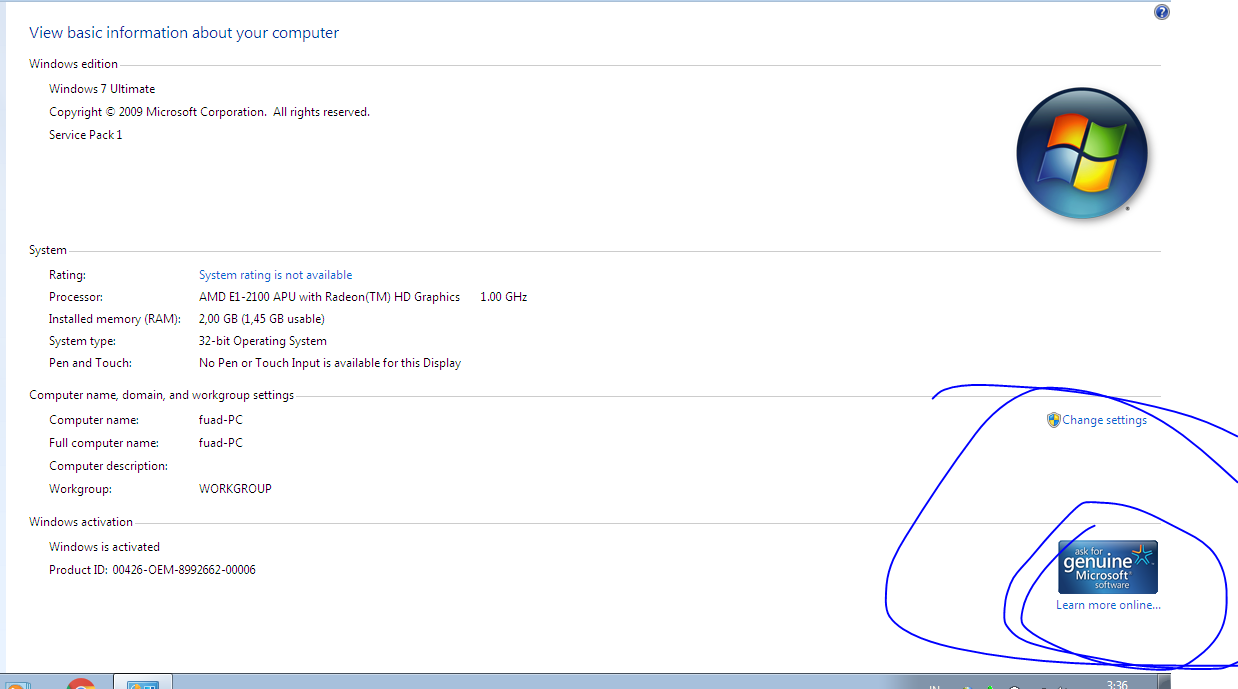
Task: Click the 'View basic information about your computer' heading
Action: point(184,33)
